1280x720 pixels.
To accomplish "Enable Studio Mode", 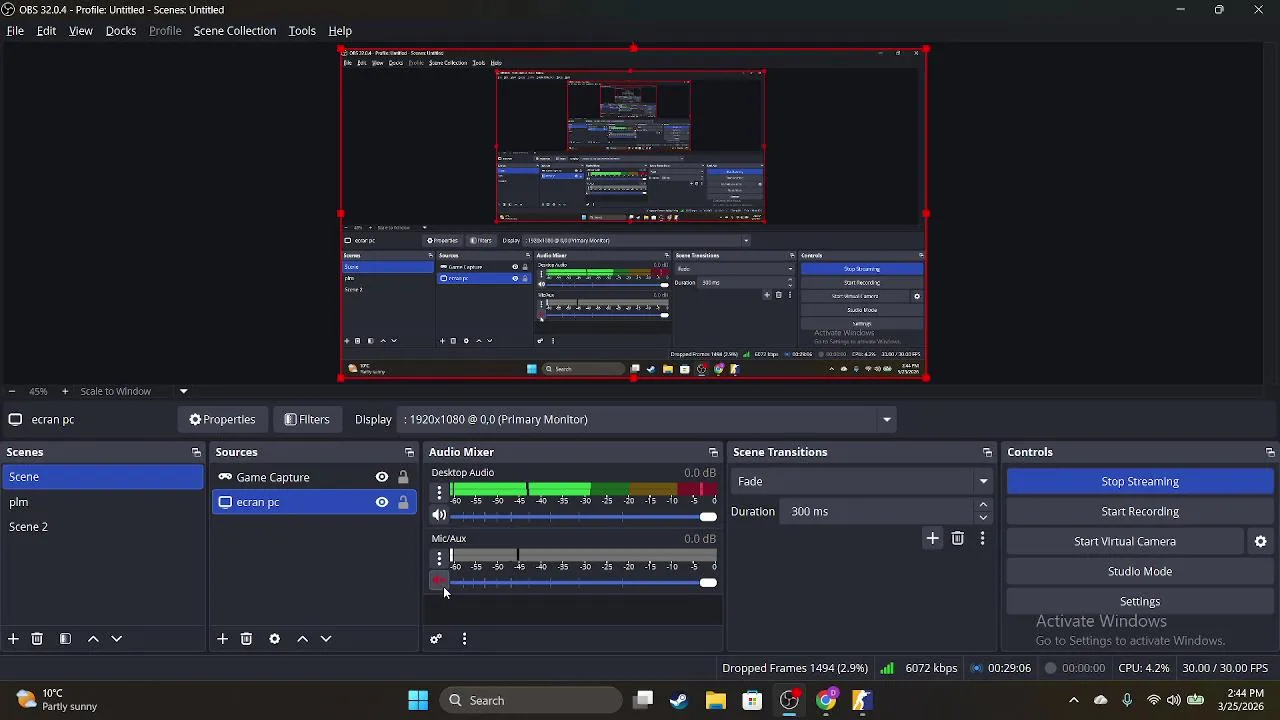I will [1140, 572].
